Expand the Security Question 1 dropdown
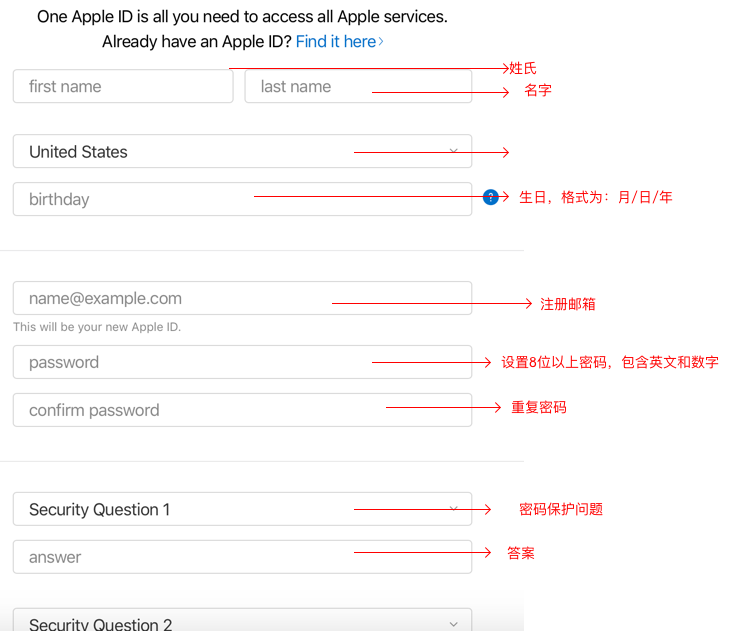This screenshot has height=631, width=737. pyautogui.click(x=200, y=510)
